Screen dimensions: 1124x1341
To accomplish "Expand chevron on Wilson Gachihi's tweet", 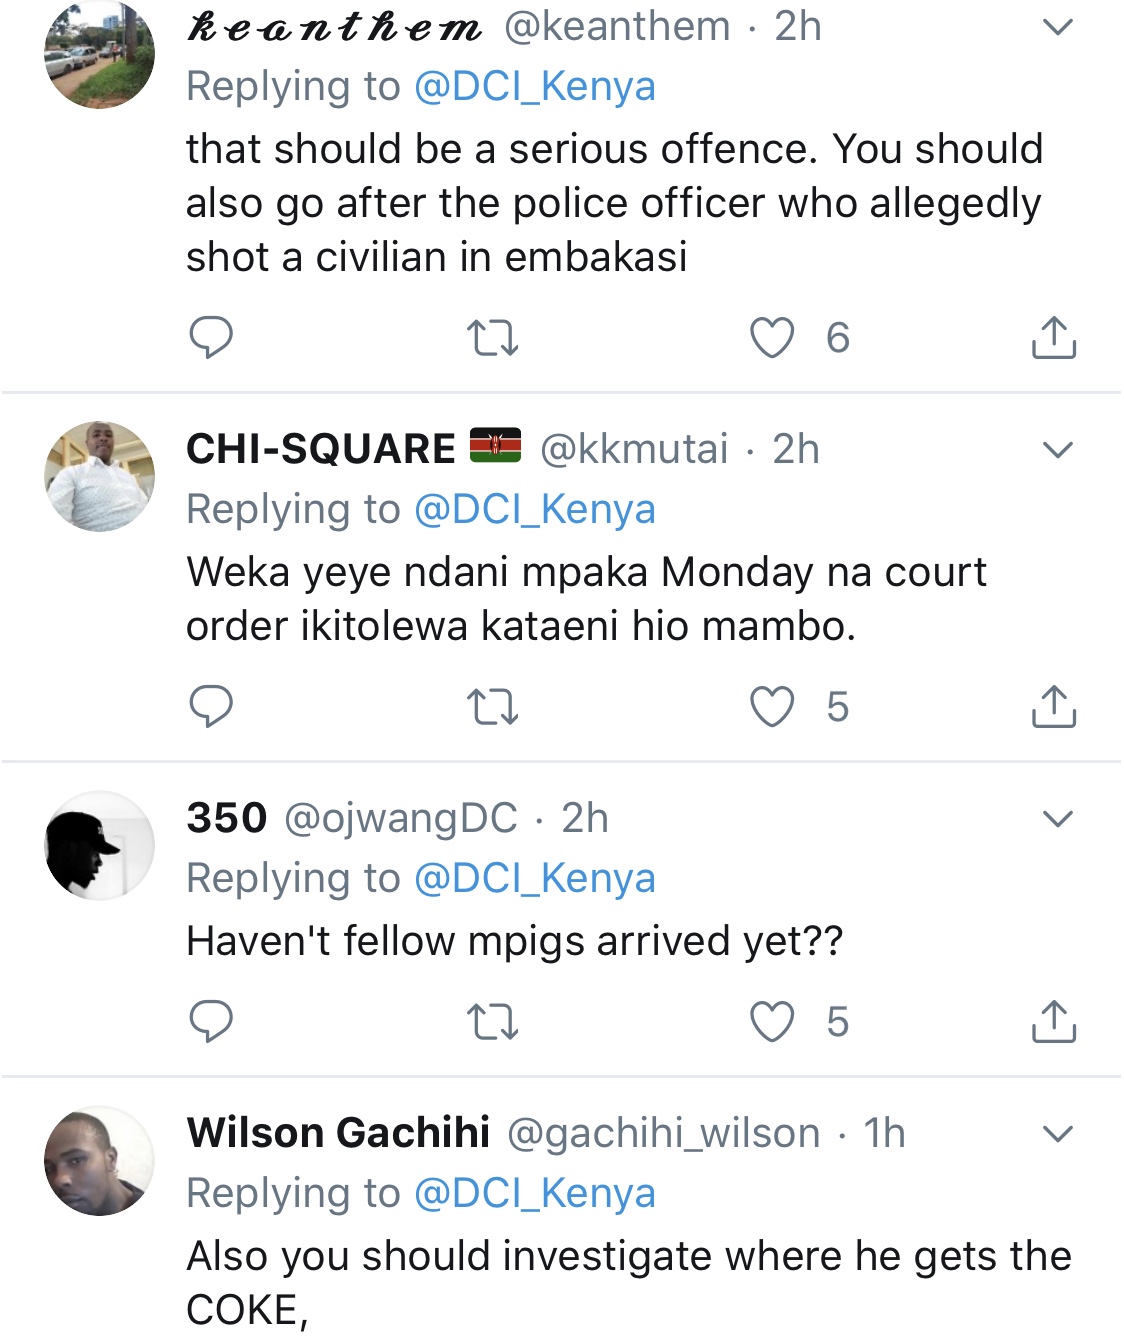I will pos(1057,1134).
